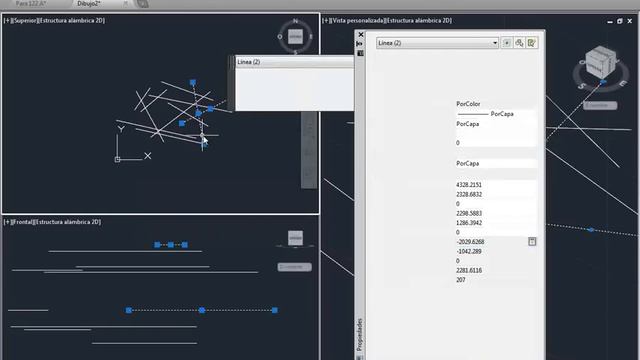Open coordinate system dropdown under Frontal ViewCube
Image resolution: width=640 pixels, height=360 pixels.
pyautogui.click(x=294, y=267)
